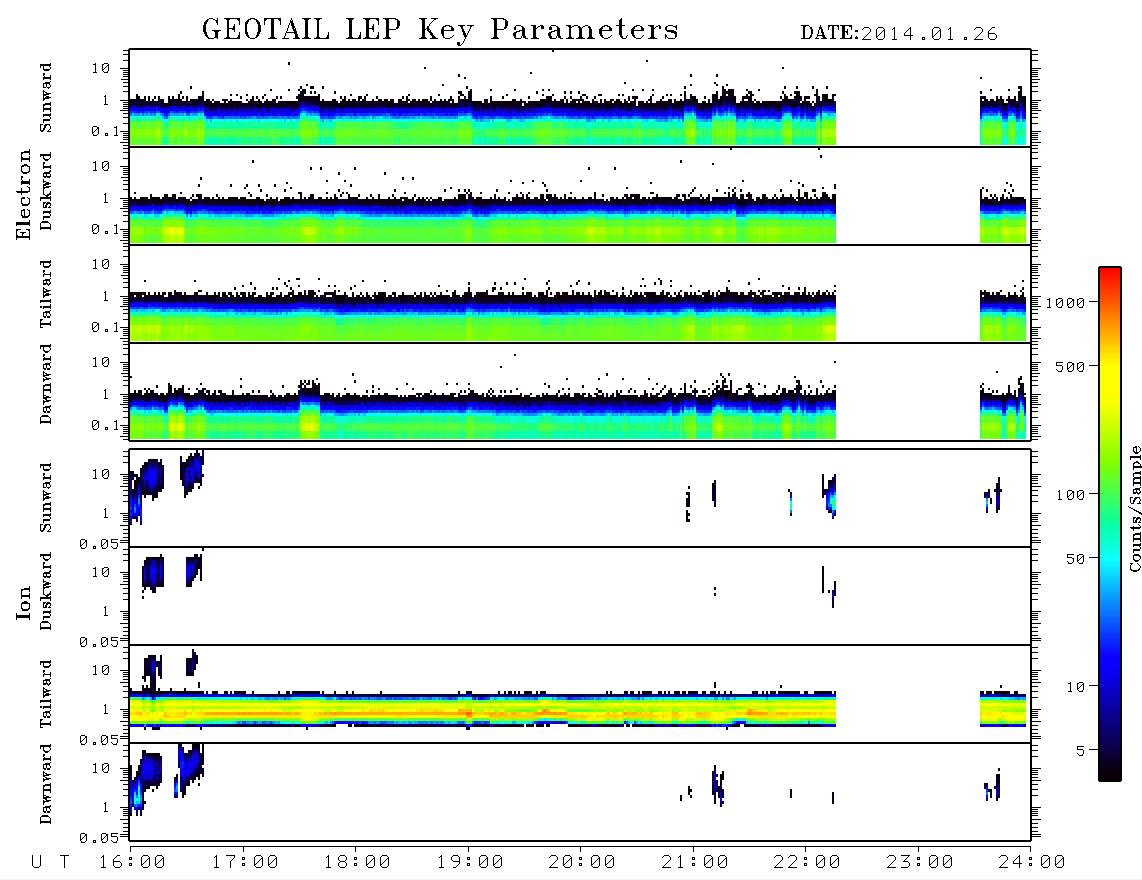Screen dimensions: 1142x880
Task: Select the colorbar tick label "5"
Action: [x=1080, y=751]
